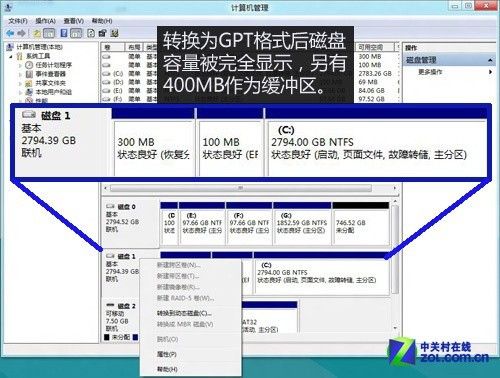Click the 事件查看器 icon in the tree
The width and height of the screenshot is (500, 378).
click(x=29, y=74)
